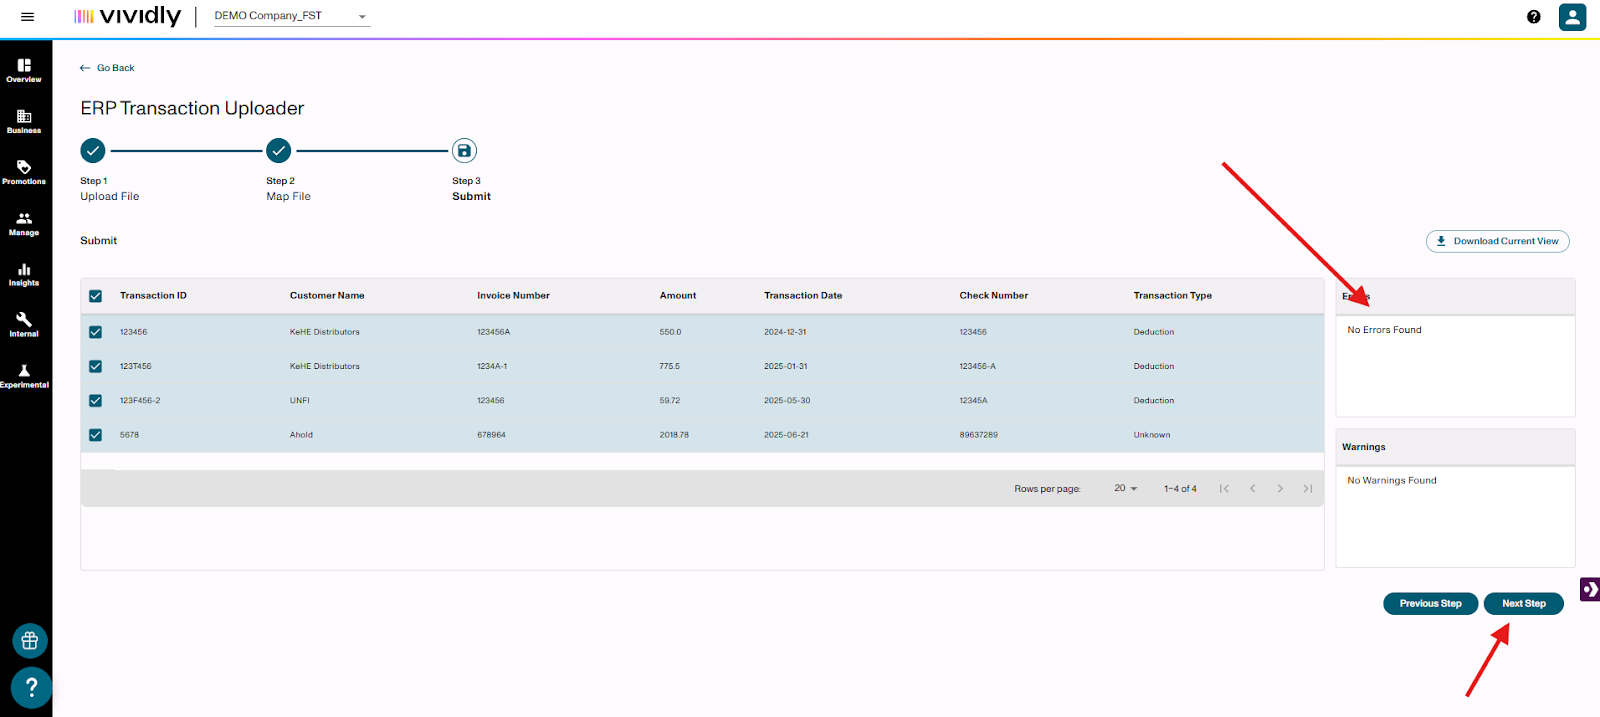
Task: Uncheck the select-all header checkbox
Action: (x=96, y=296)
